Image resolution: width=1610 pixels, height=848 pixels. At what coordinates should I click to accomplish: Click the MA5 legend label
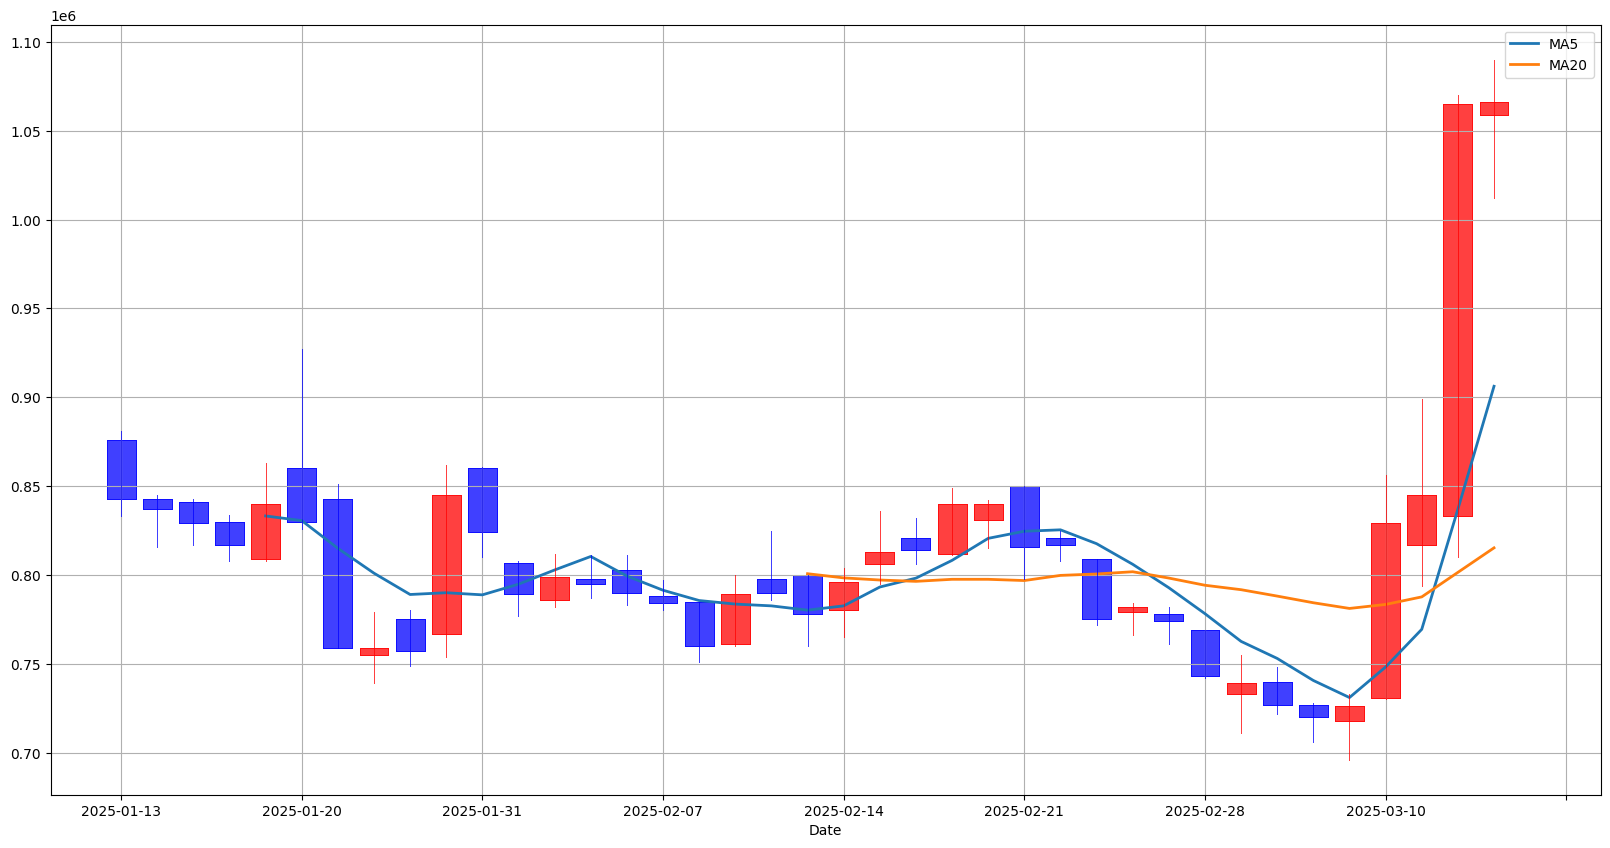[x=1563, y=44]
